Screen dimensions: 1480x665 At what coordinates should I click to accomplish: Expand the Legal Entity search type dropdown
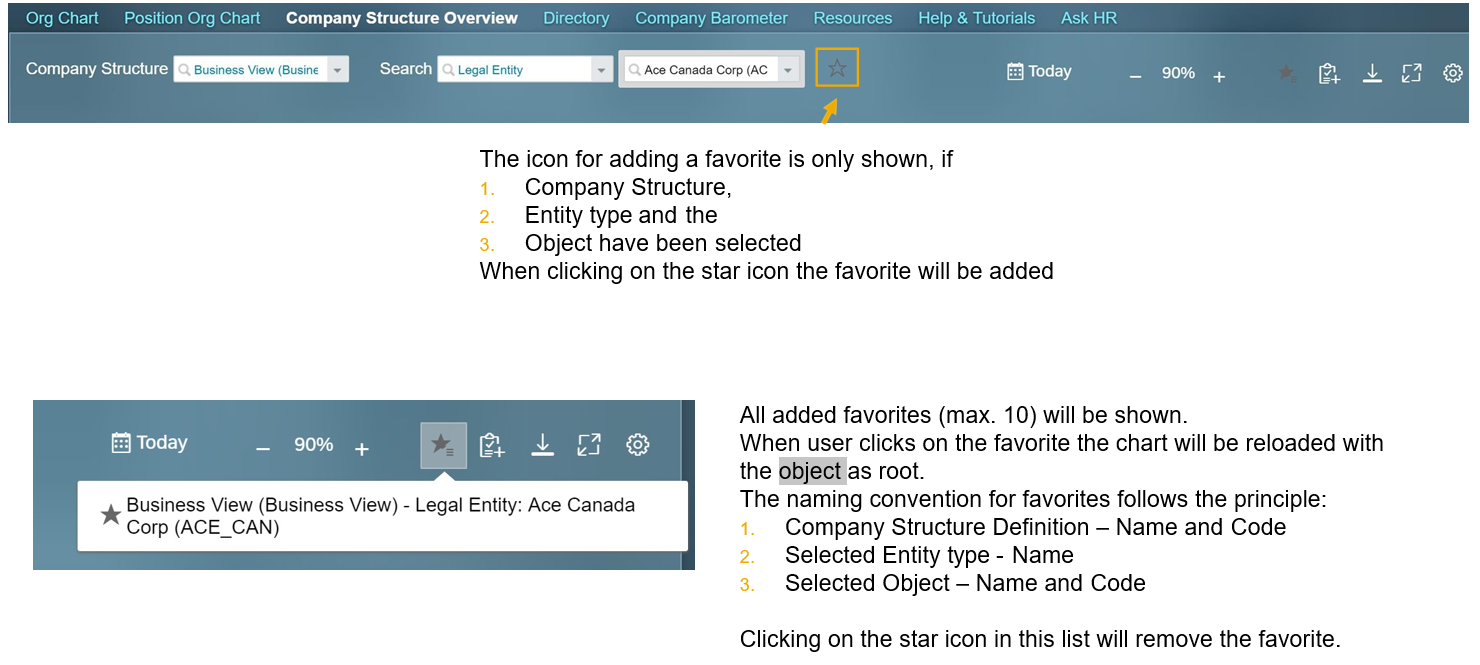[601, 70]
